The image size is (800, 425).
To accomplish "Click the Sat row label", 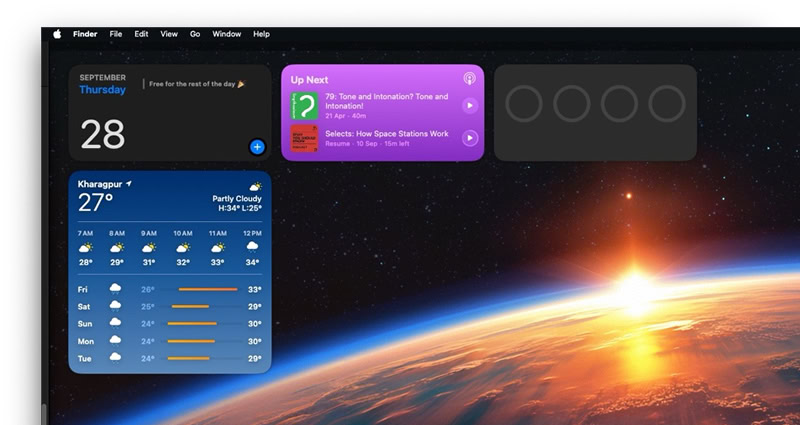I will tap(84, 307).
